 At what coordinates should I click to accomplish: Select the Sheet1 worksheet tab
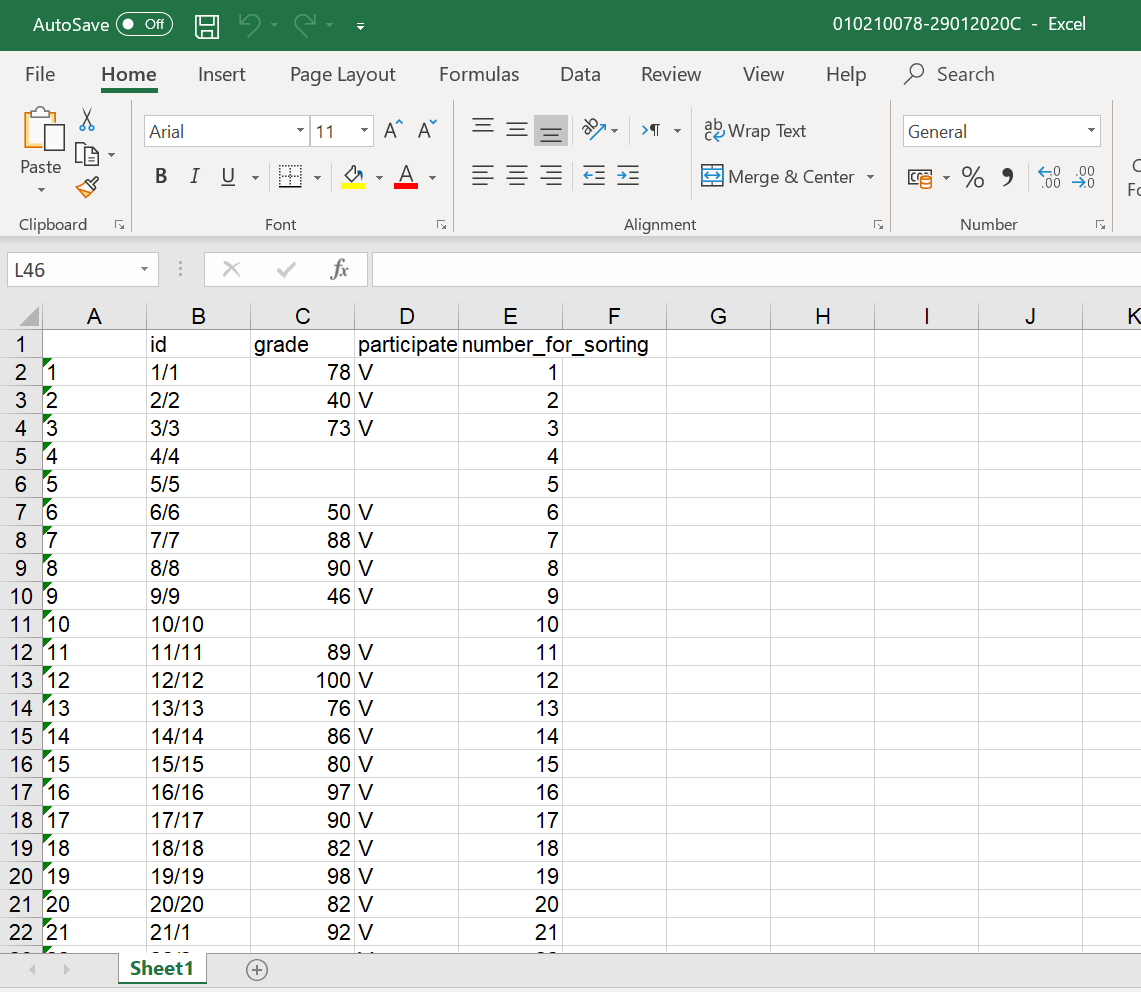pos(162,969)
